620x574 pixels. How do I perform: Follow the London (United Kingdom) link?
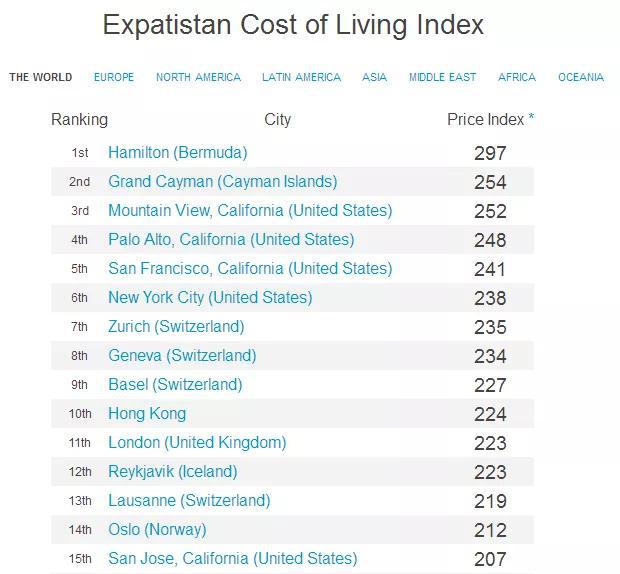click(197, 442)
